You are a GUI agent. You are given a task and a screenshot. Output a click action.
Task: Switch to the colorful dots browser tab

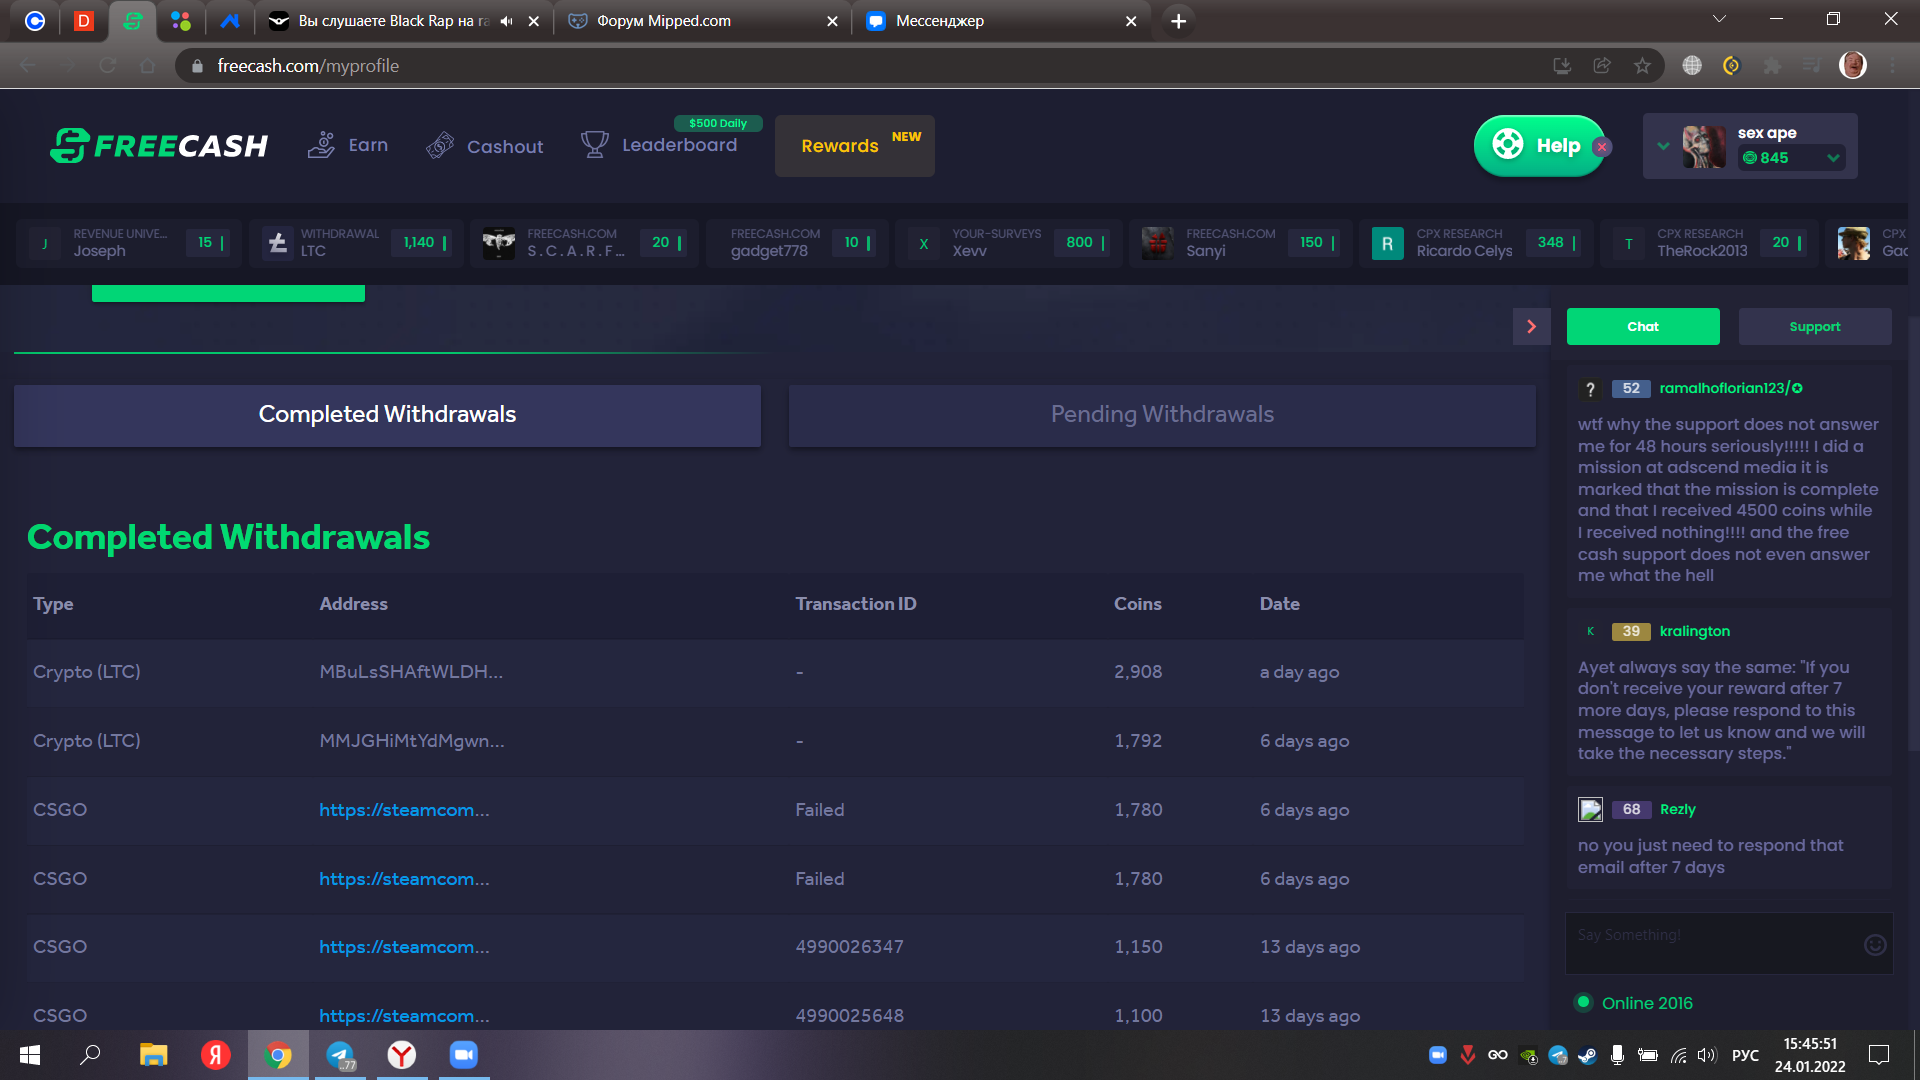[181, 21]
